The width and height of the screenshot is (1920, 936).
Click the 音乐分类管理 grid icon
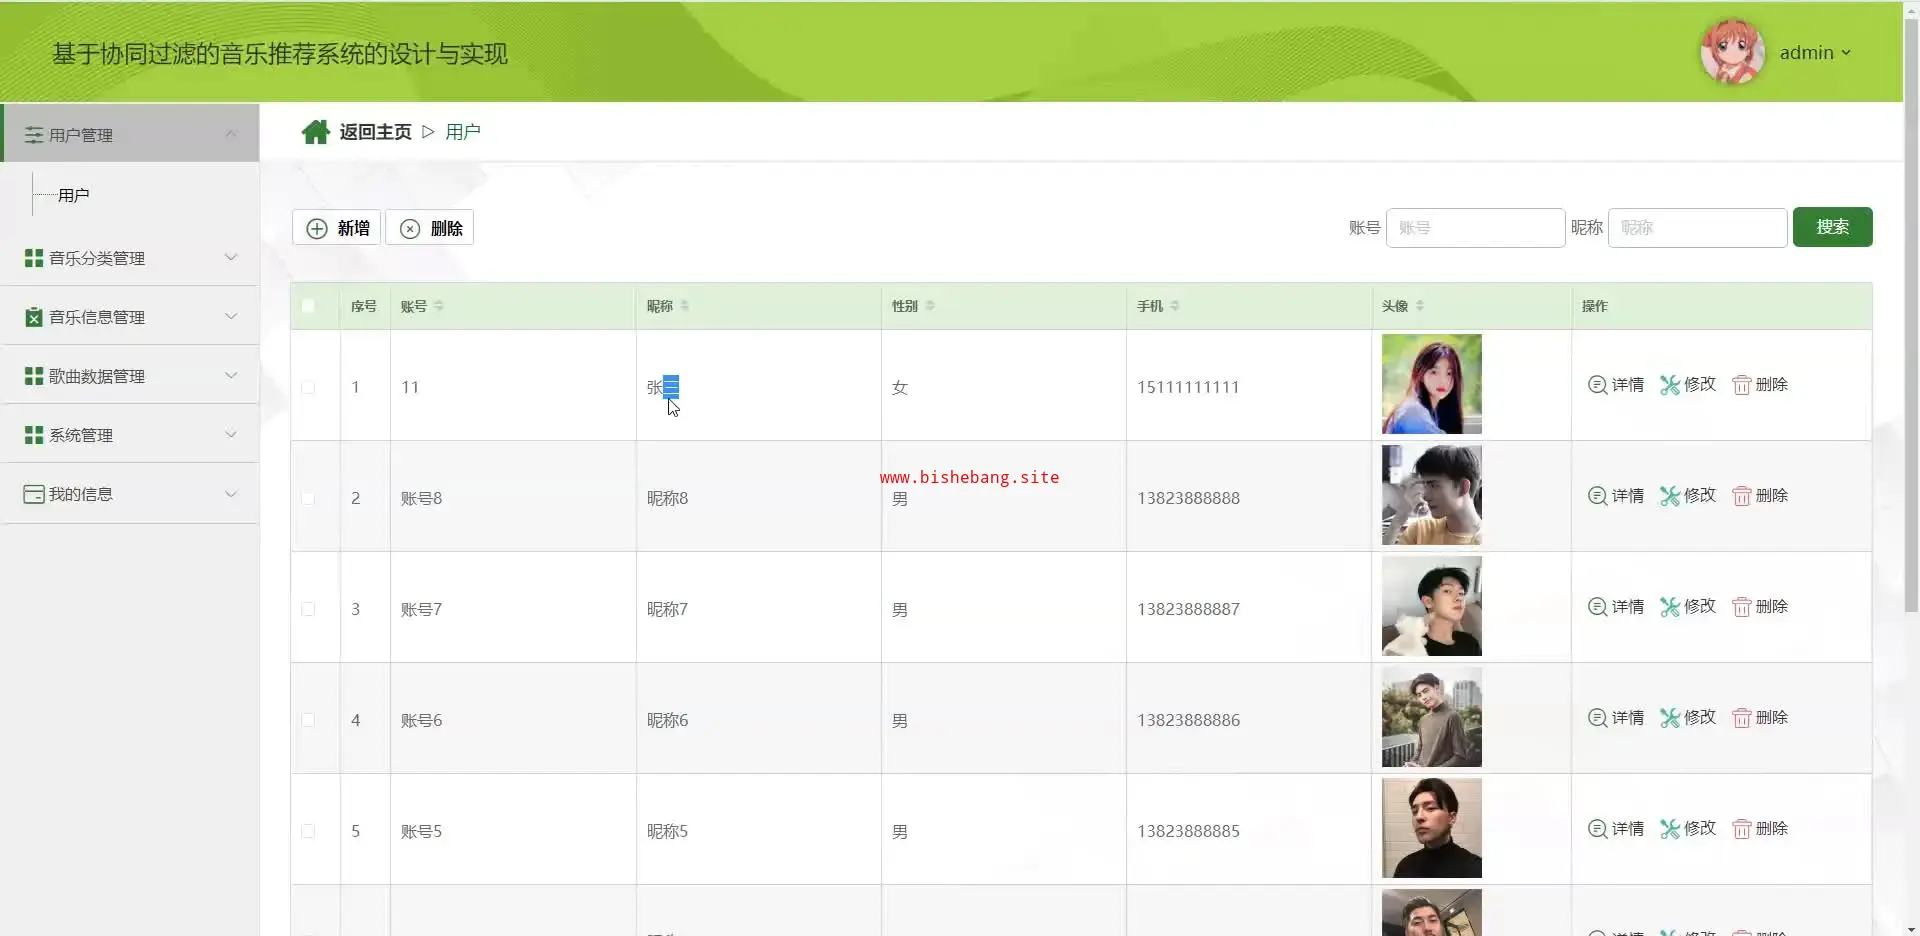34,258
